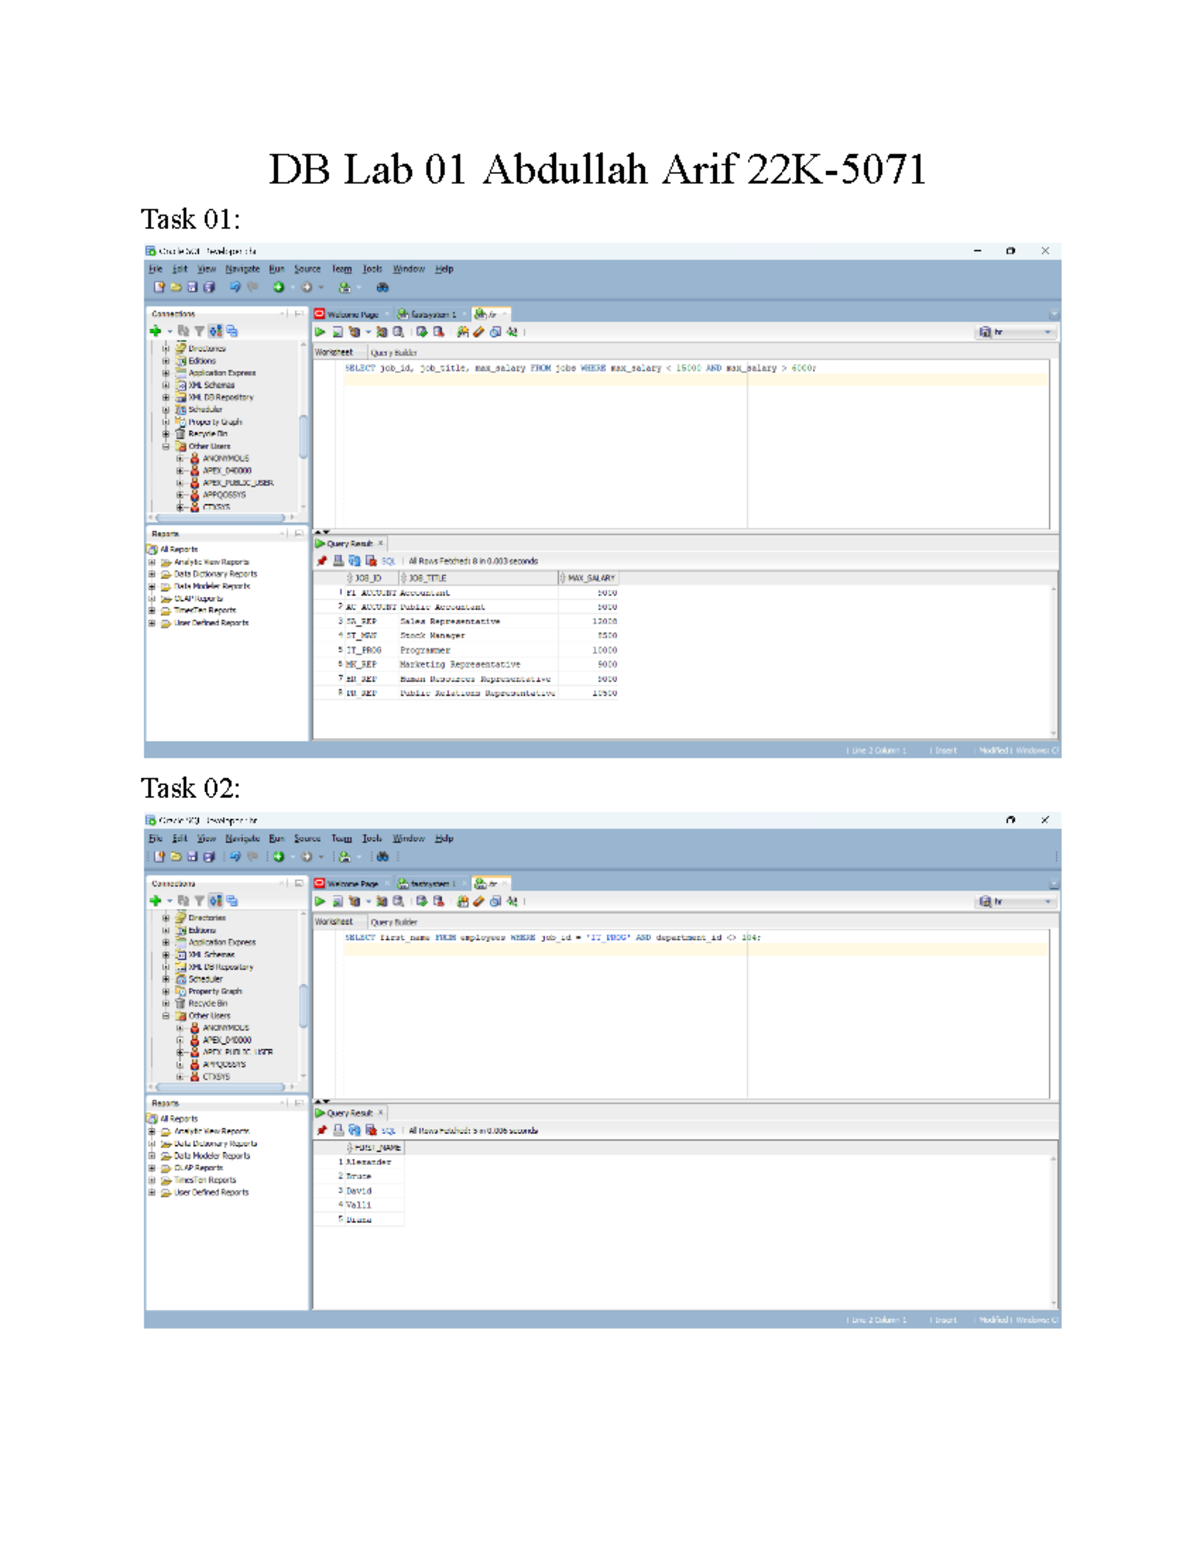Close the Query Result tab in Task 01
This screenshot has height=1553, width=1200.
pyautogui.click(x=380, y=543)
